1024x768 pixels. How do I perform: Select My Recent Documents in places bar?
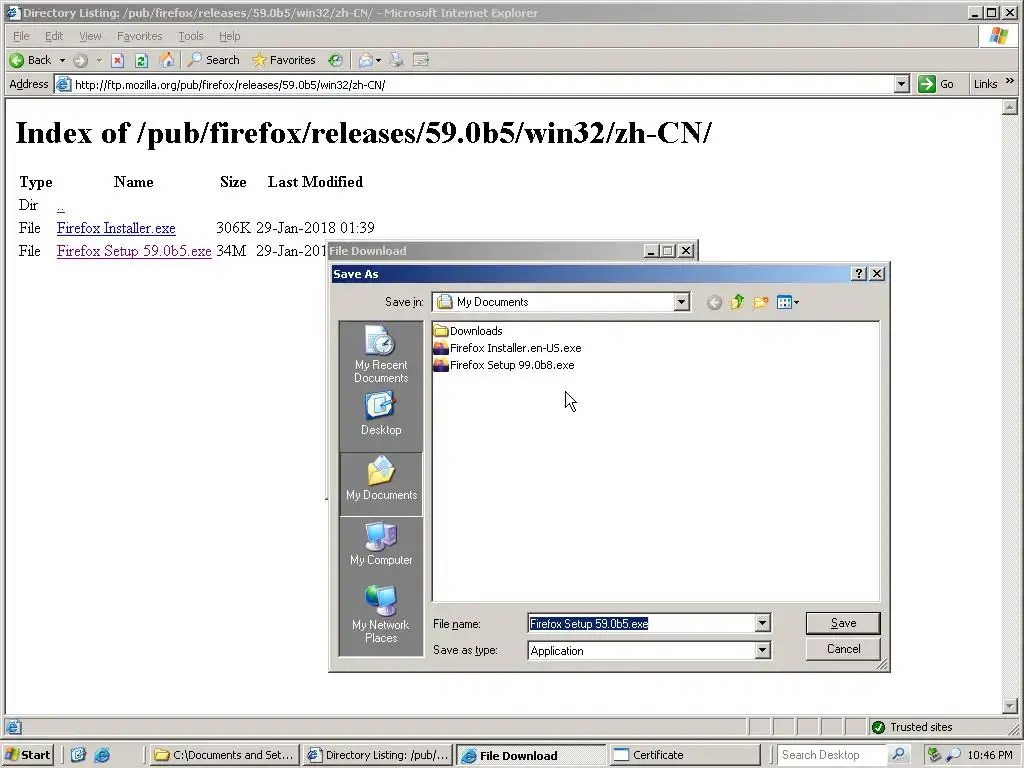[381, 355]
